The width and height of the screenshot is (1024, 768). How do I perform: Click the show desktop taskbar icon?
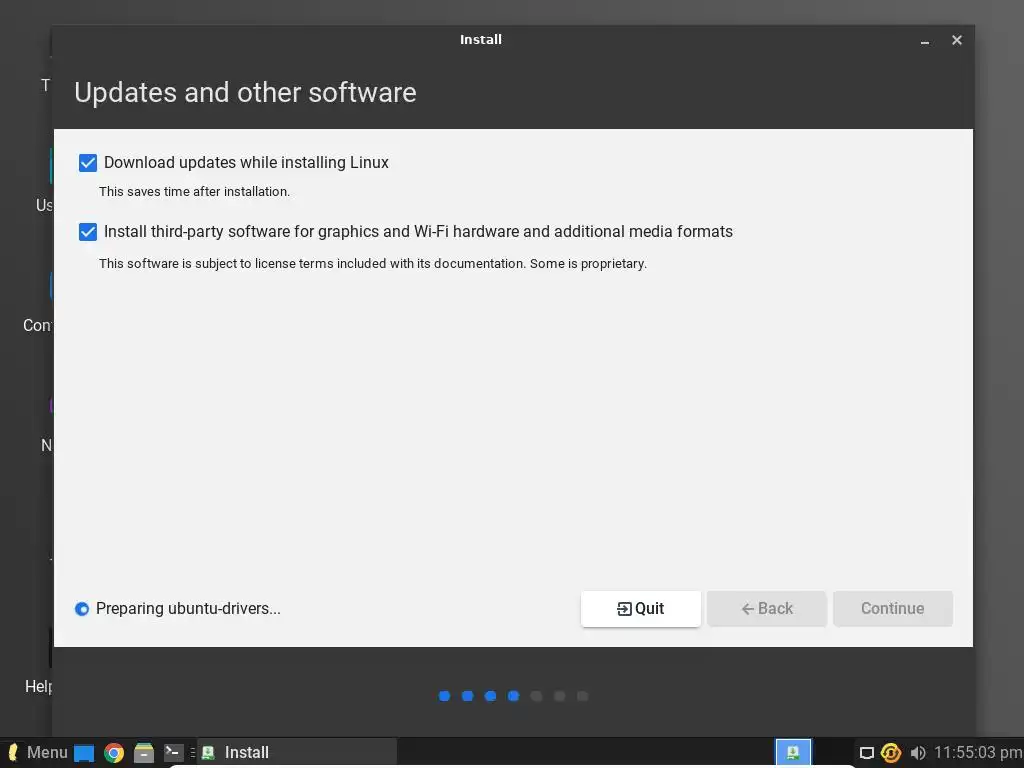click(84, 753)
